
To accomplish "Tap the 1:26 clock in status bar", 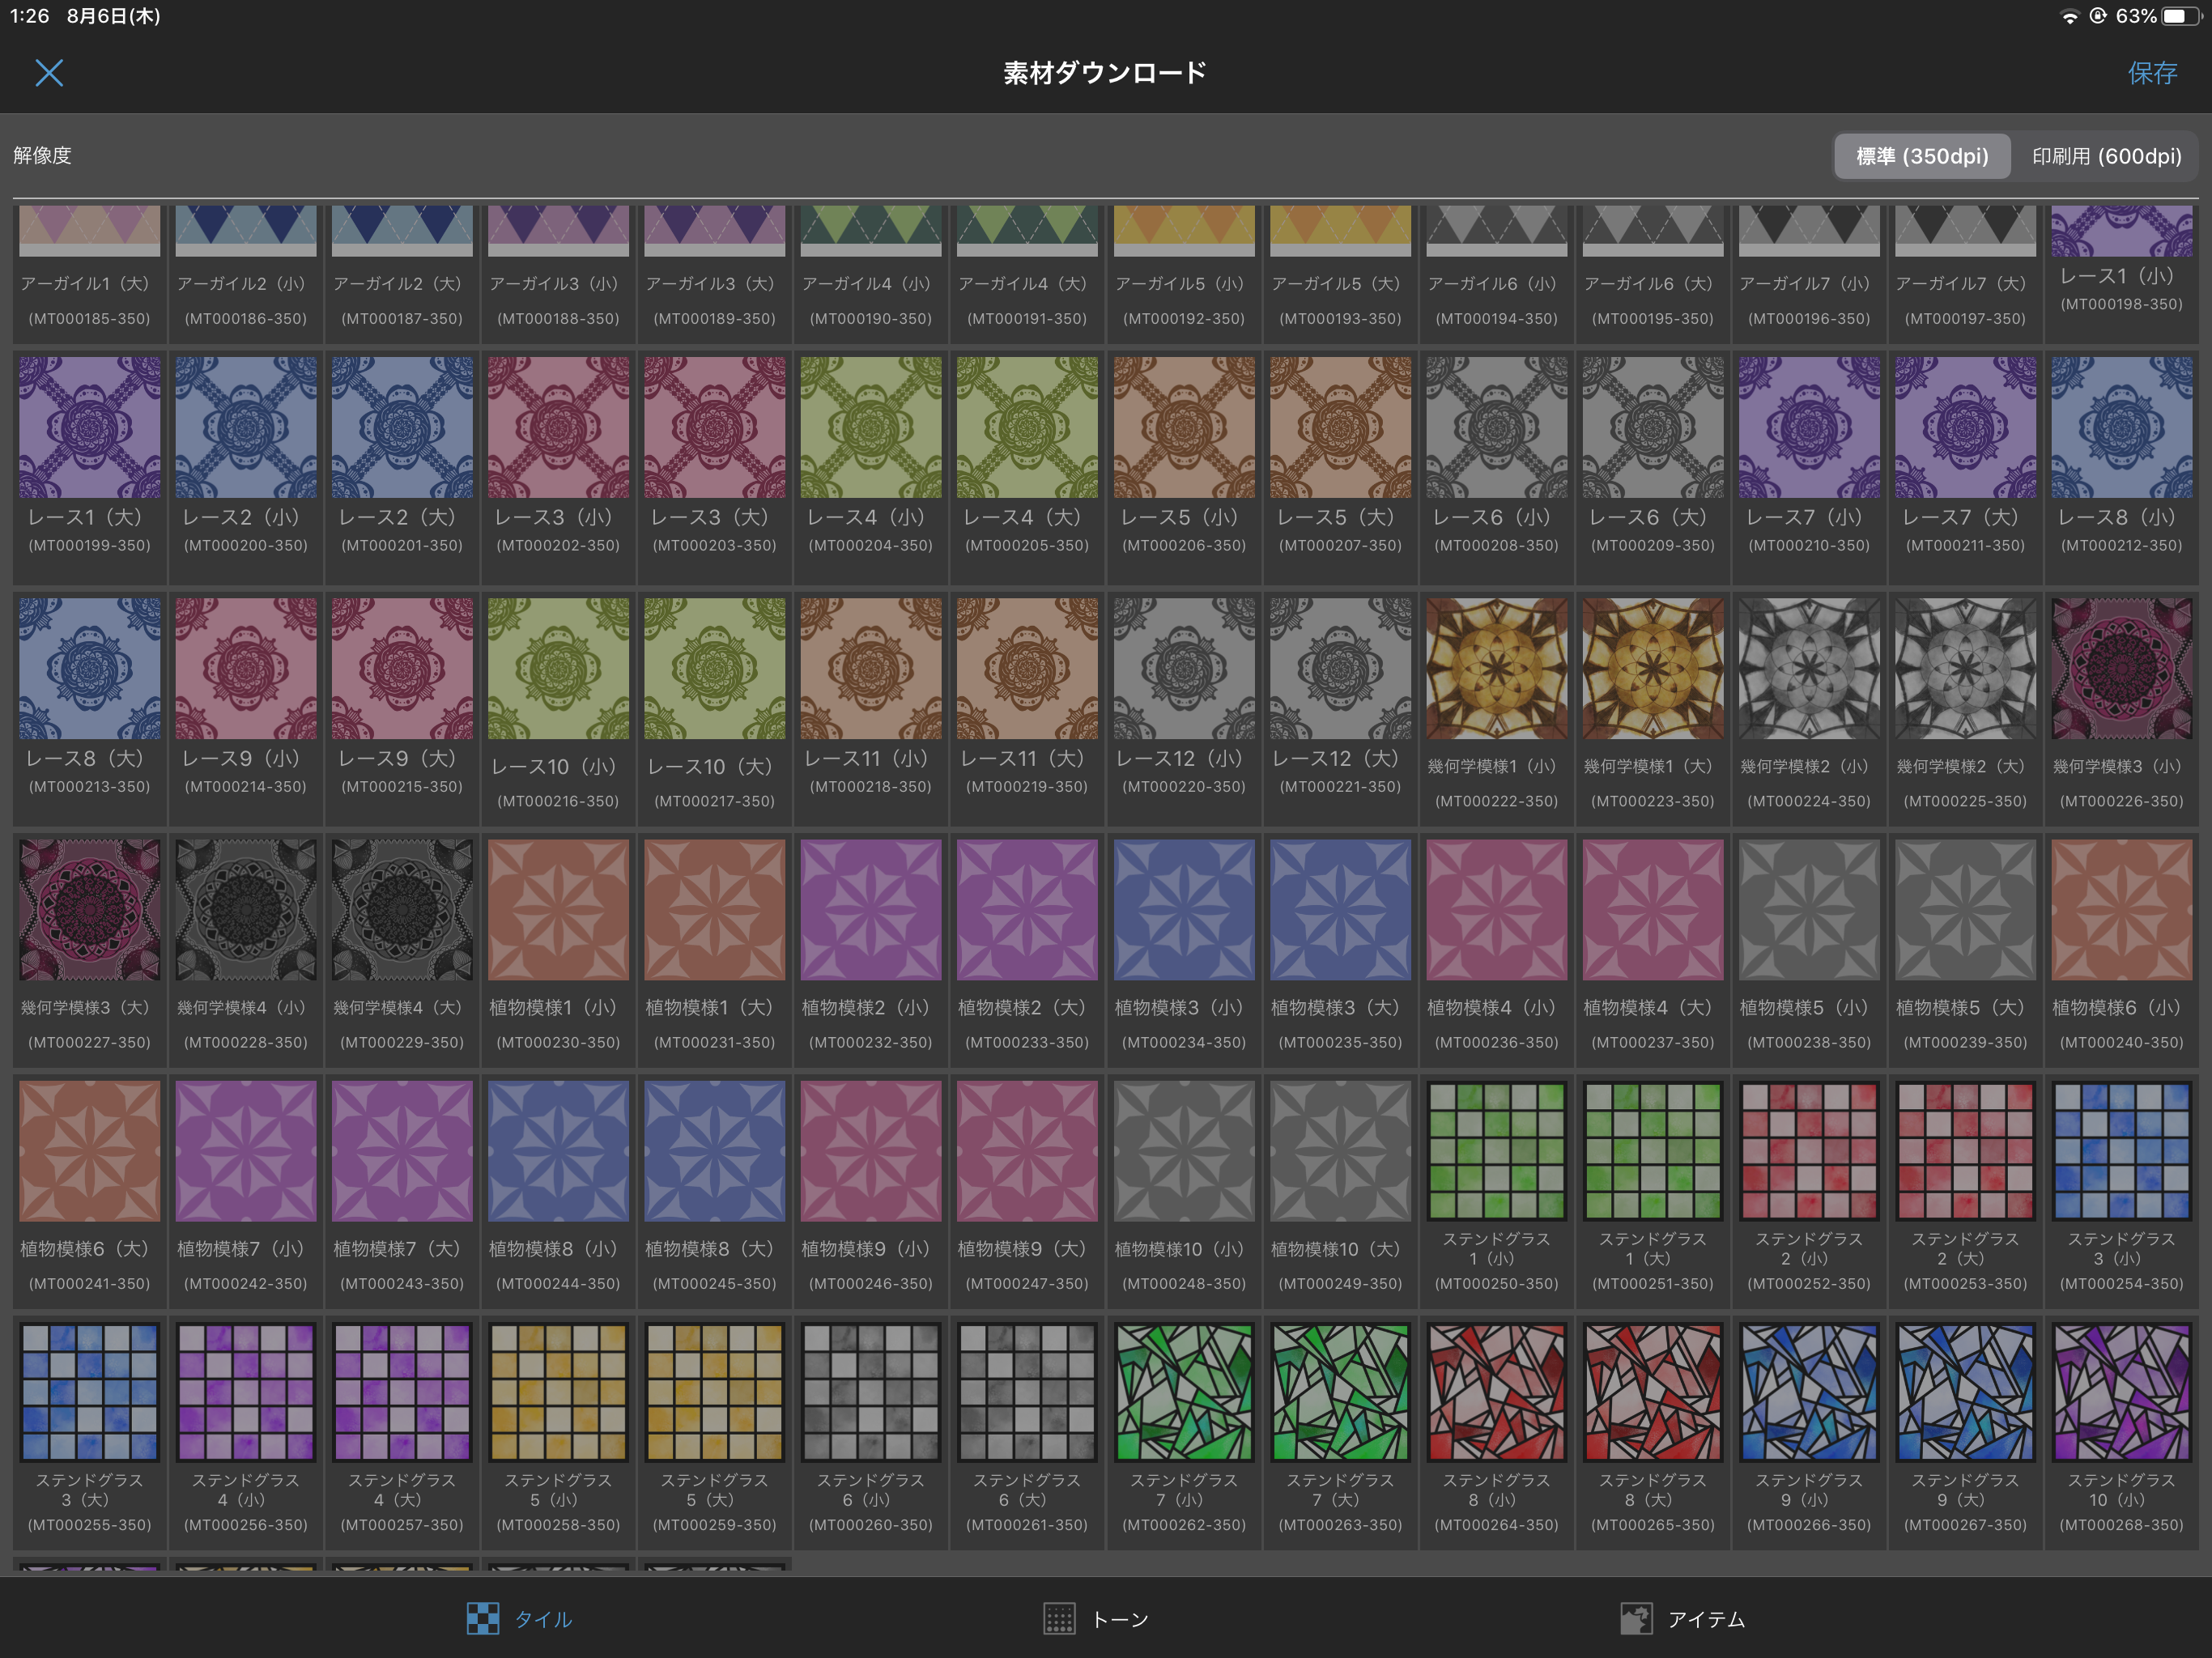I will [30, 16].
